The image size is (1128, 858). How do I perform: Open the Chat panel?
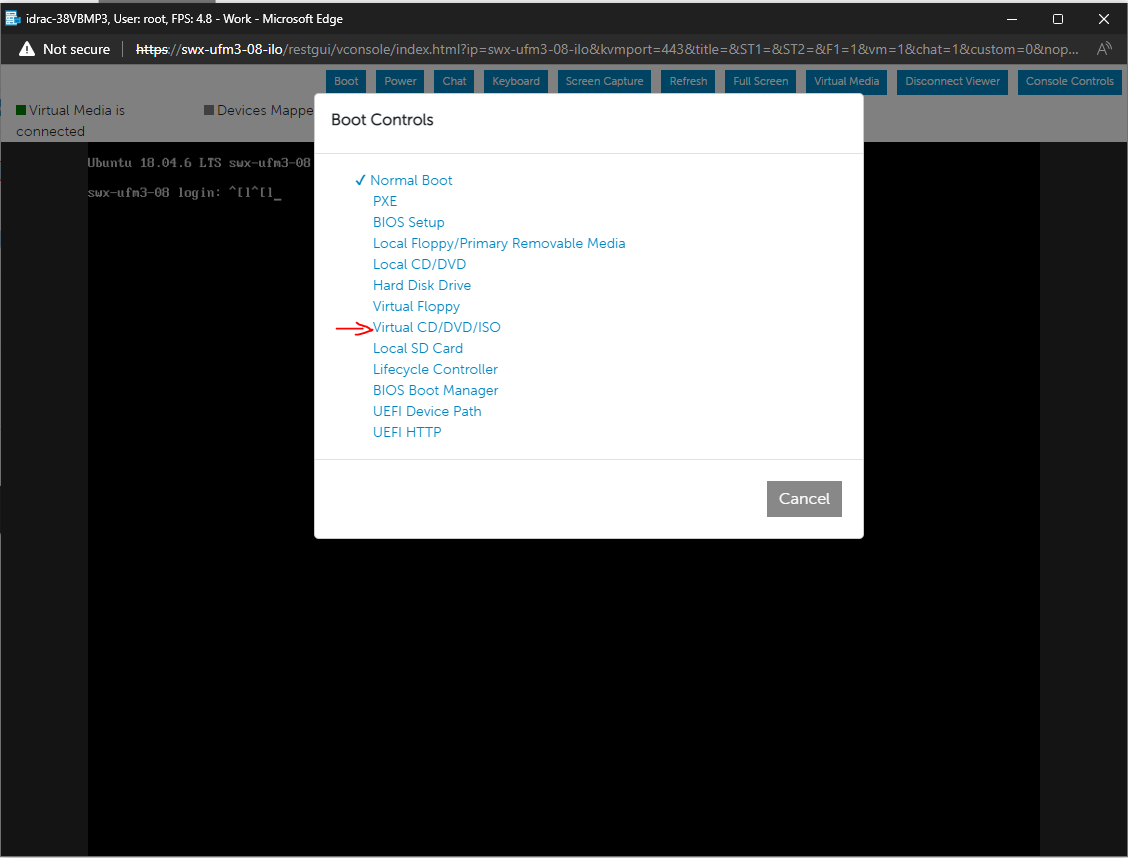453,82
